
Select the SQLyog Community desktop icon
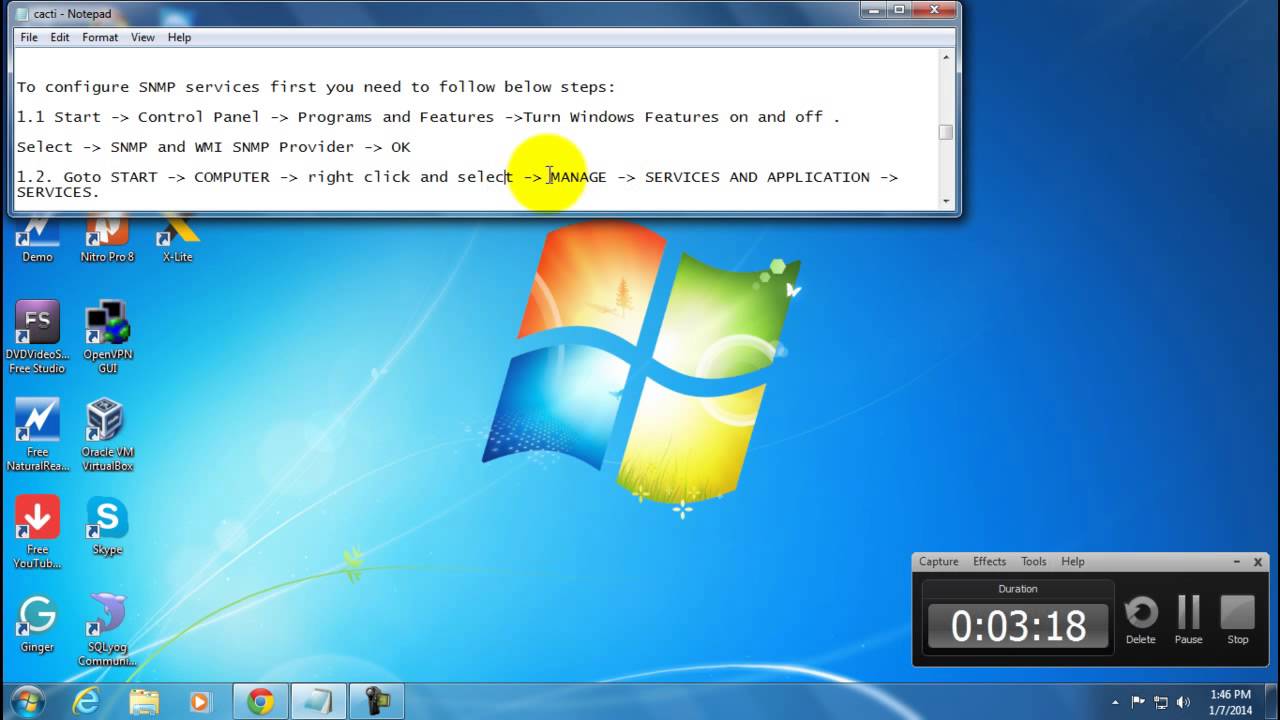point(107,630)
